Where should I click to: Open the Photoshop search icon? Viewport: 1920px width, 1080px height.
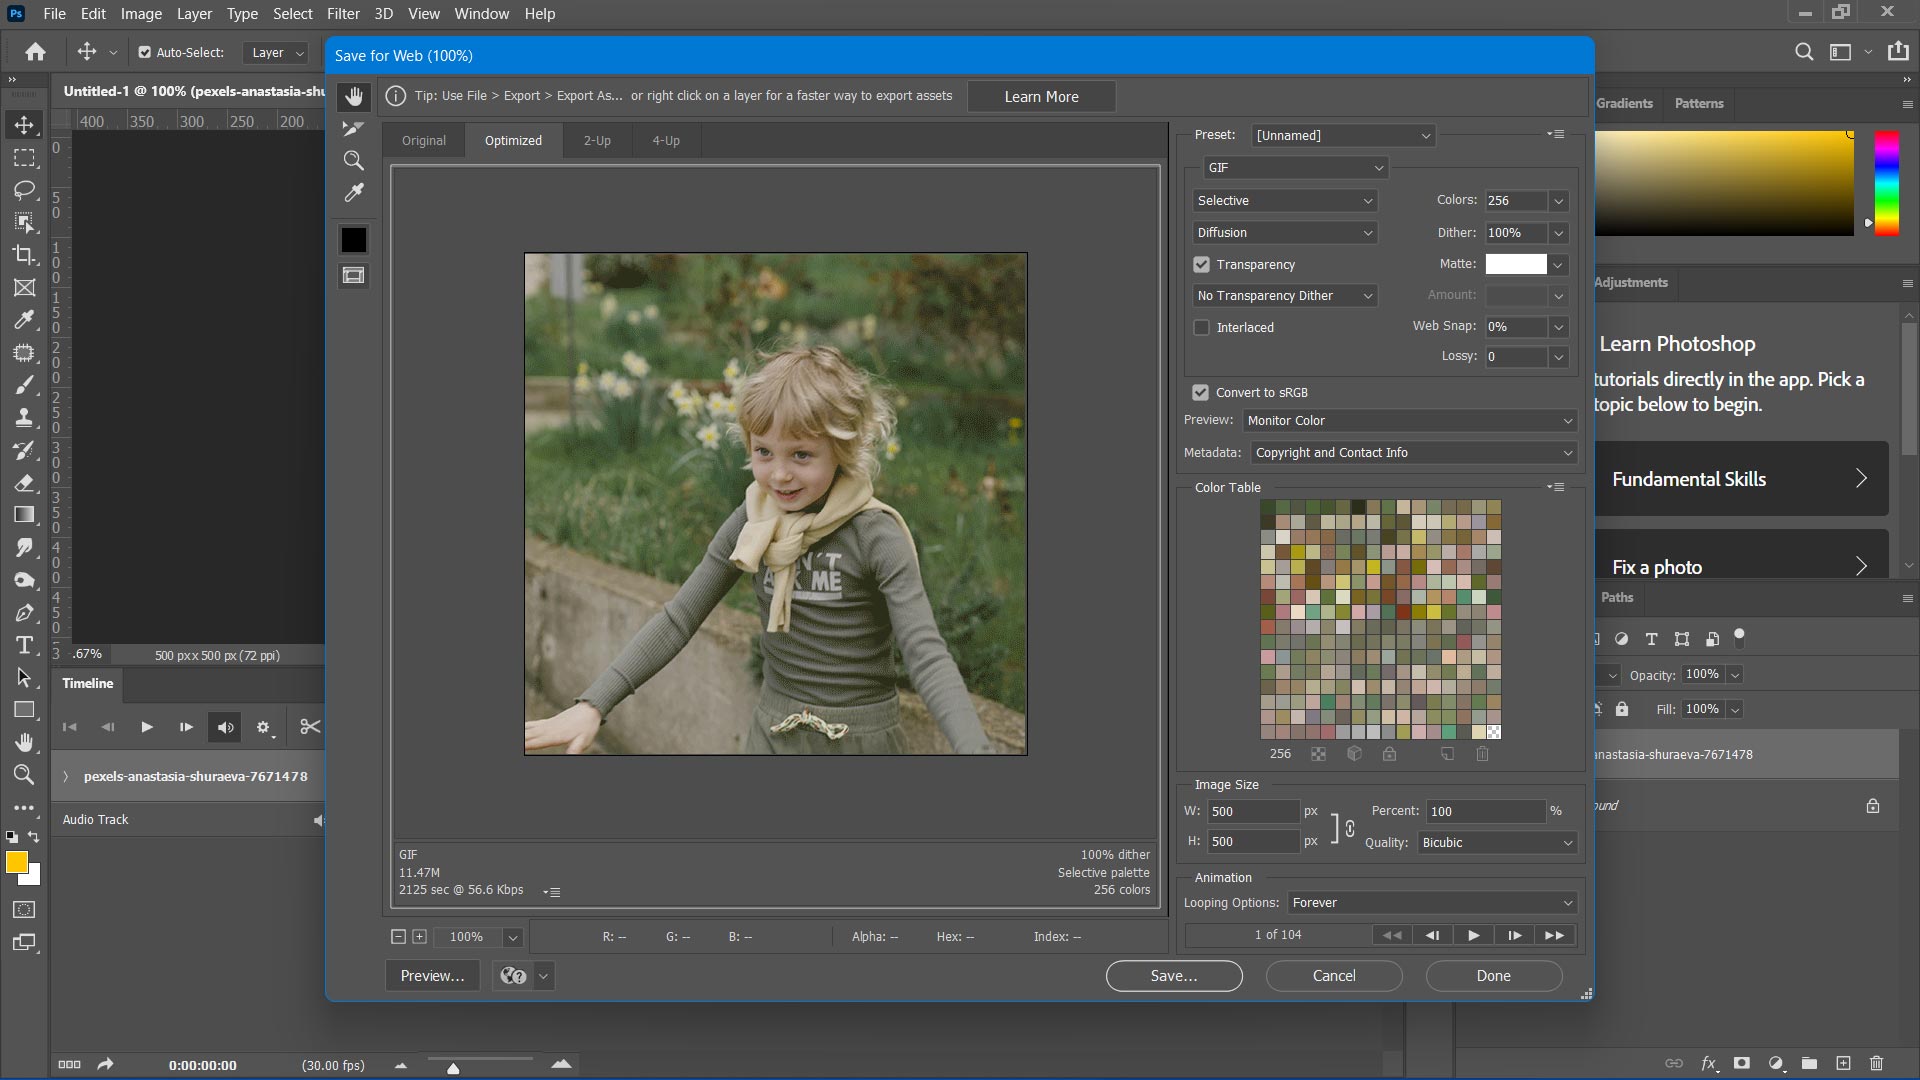point(1804,52)
